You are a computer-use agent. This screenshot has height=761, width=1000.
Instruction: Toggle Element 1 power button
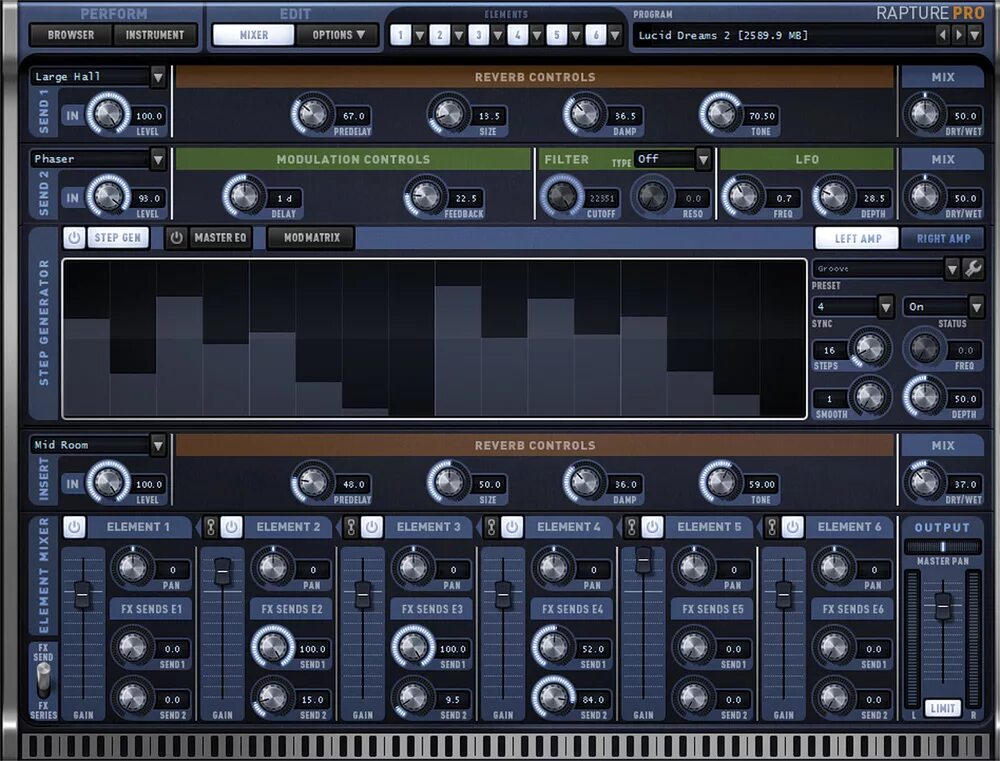pos(74,528)
